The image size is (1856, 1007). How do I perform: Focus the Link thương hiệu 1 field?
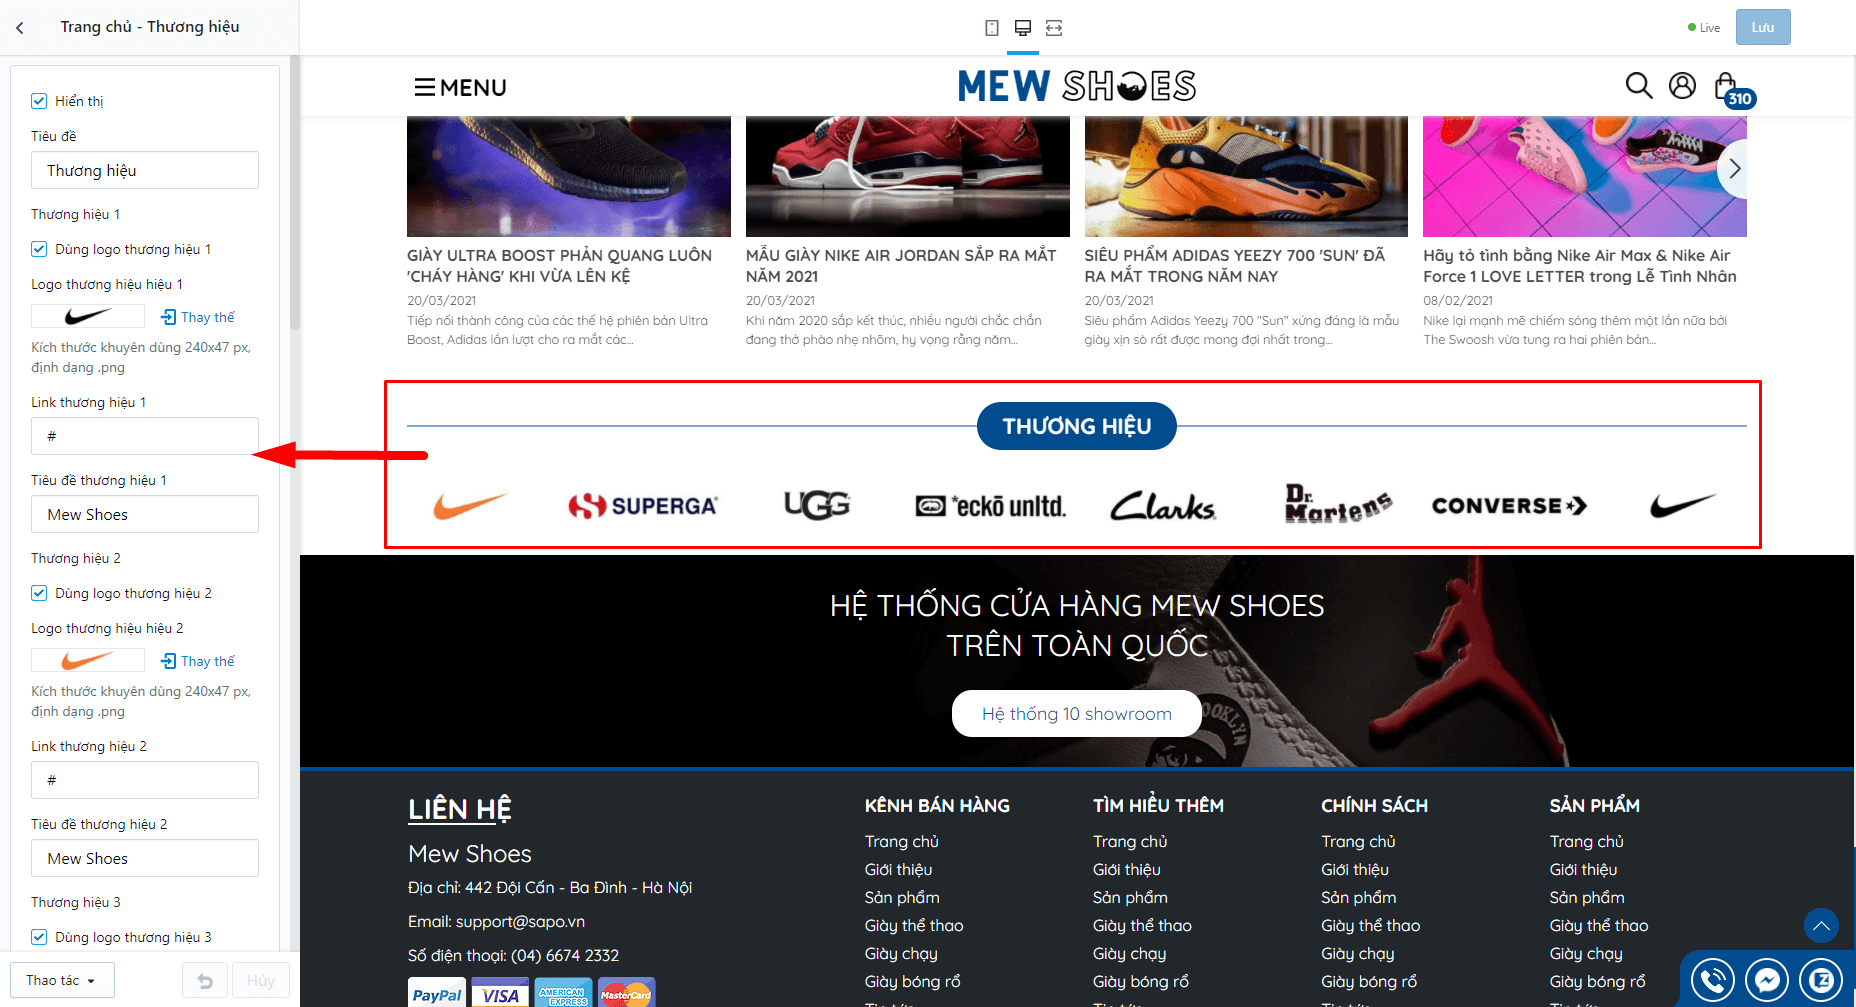click(x=145, y=436)
